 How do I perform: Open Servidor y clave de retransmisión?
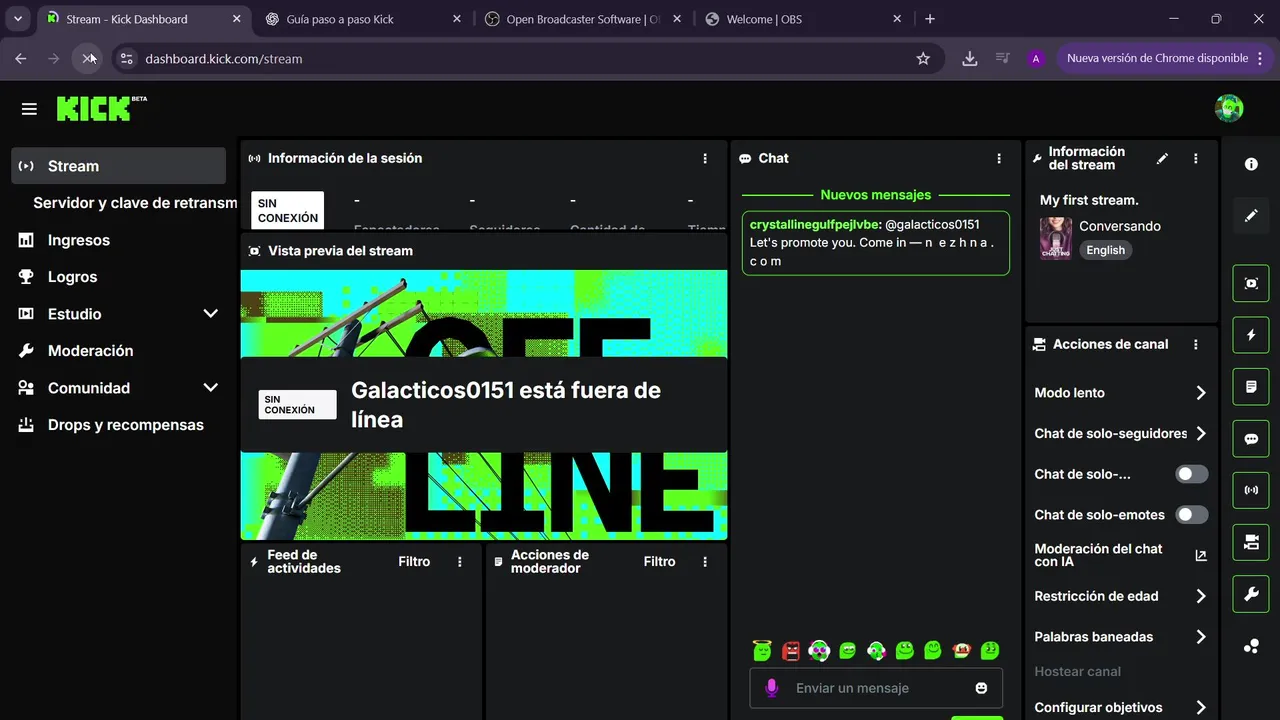pyautogui.click(x=135, y=203)
